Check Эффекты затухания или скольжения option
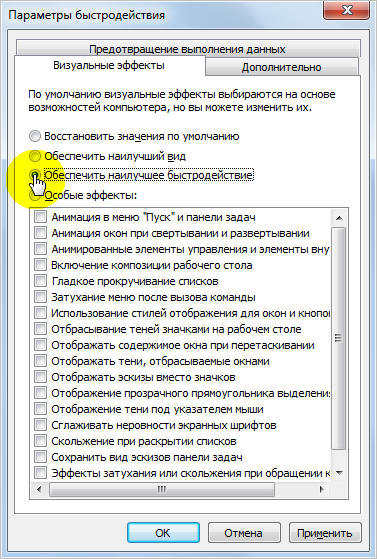377x559 pixels. click(40, 473)
